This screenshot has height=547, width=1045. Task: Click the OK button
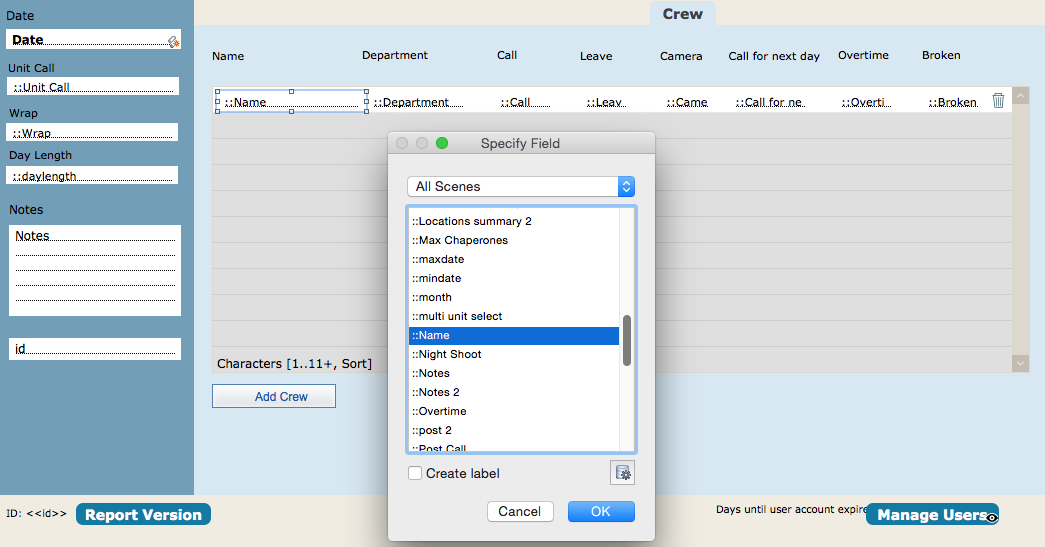pyautogui.click(x=601, y=511)
